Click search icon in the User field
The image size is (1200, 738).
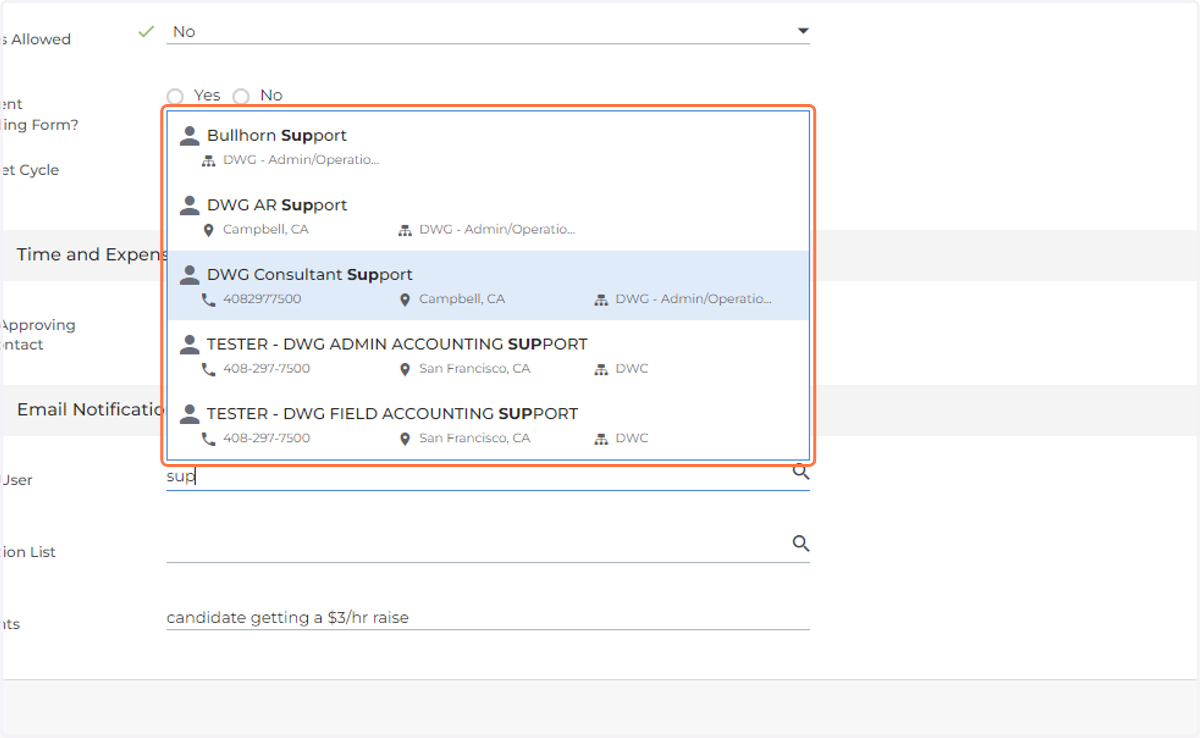pyautogui.click(x=801, y=472)
